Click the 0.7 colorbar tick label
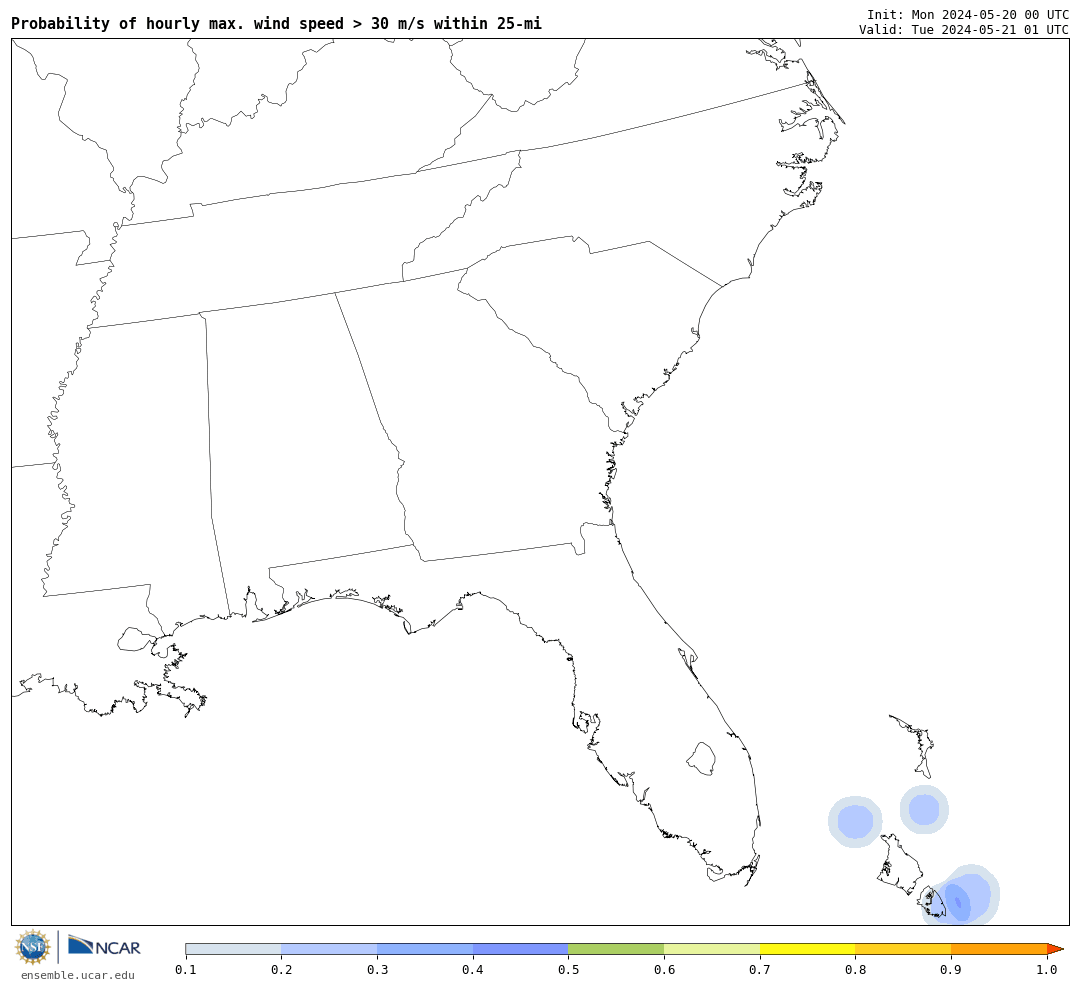 [x=760, y=970]
